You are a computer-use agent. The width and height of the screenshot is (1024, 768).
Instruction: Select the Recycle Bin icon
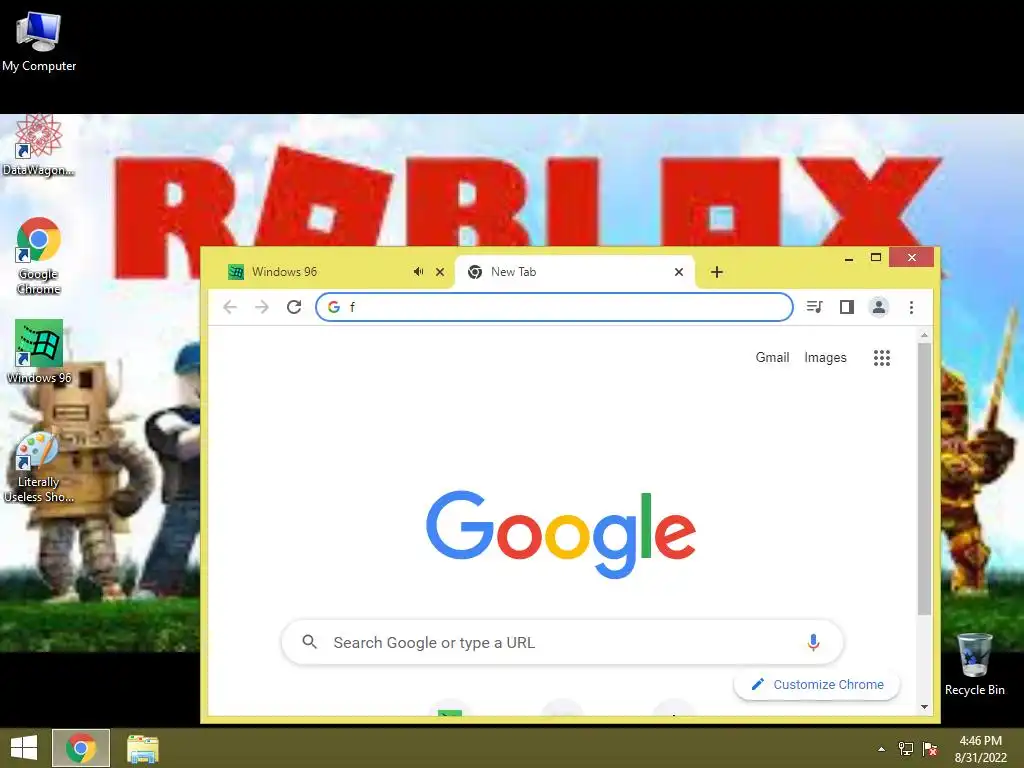pos(974,664)
